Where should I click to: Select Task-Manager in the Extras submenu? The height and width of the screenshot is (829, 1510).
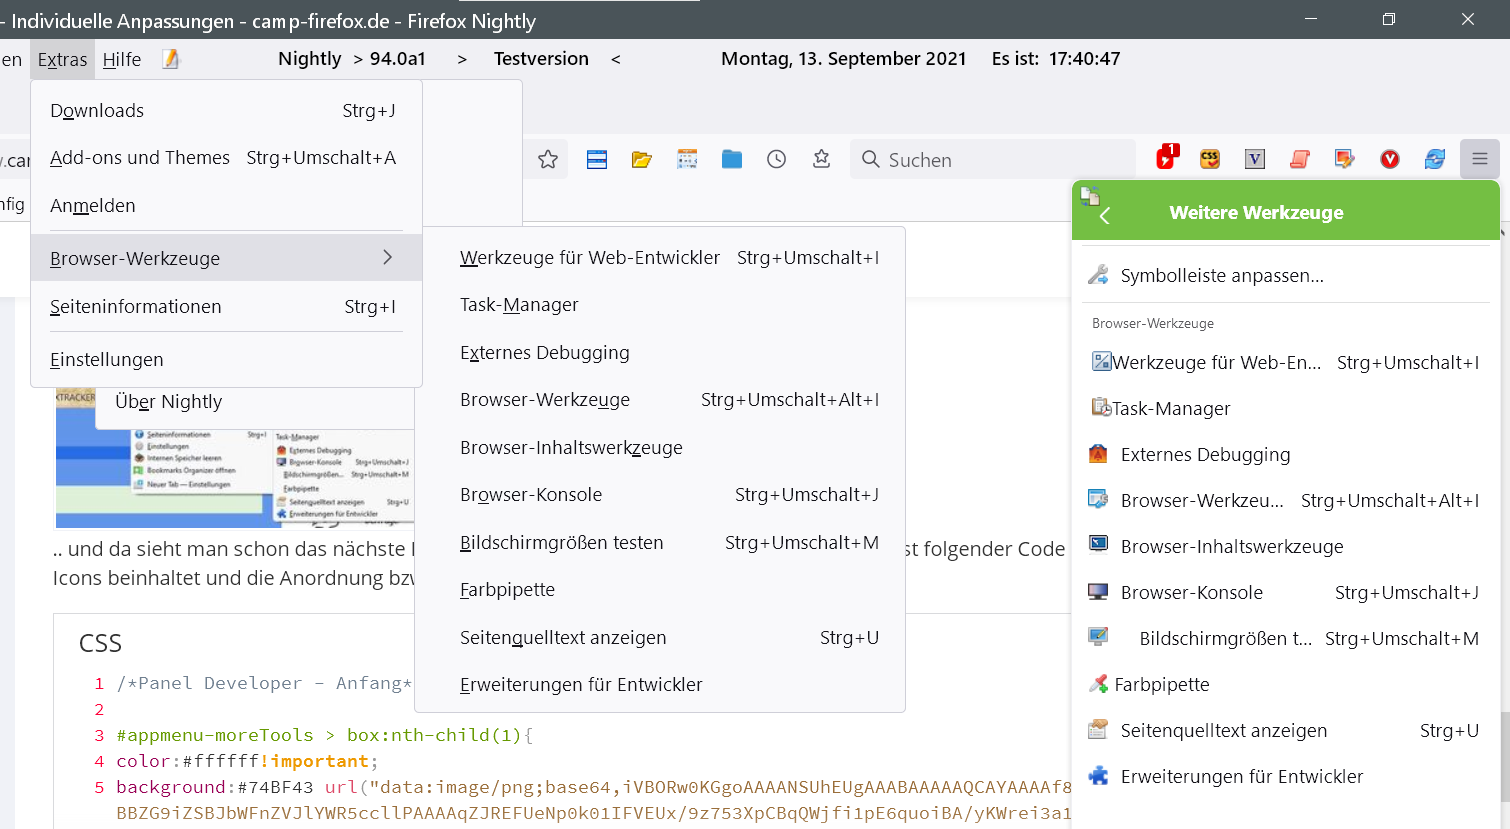pyautogui.click(x=519, y=305)
